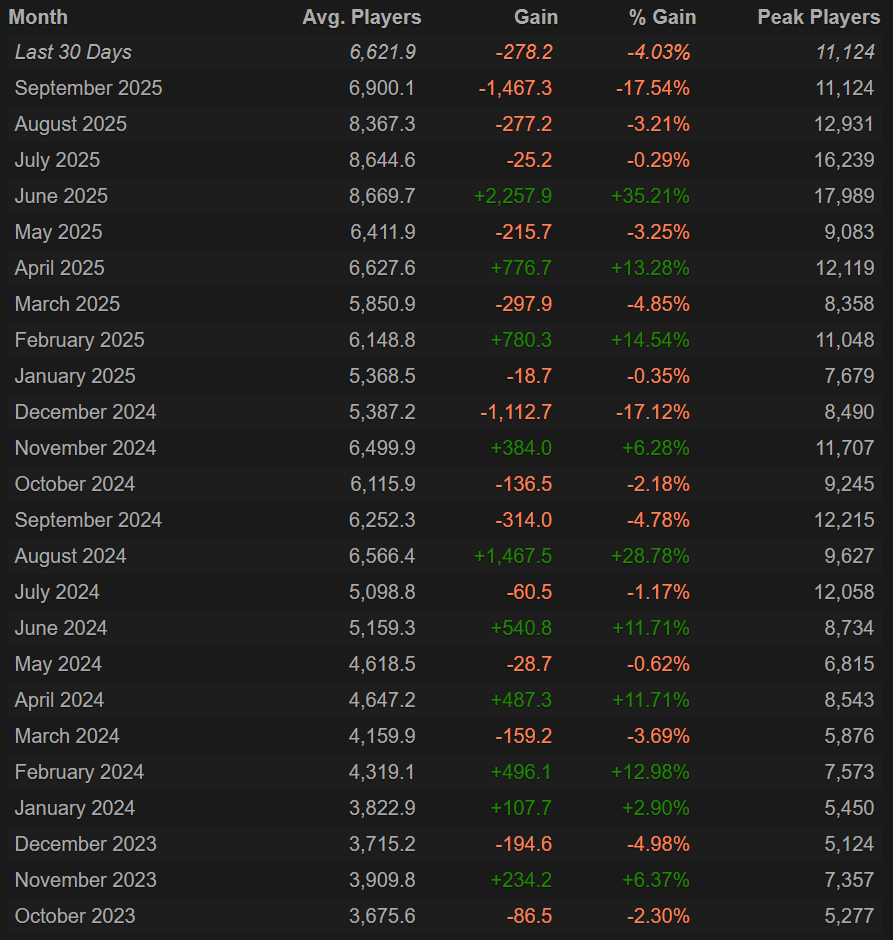
Task: Click average players value 3,715.2
Action: coord(382,843)
